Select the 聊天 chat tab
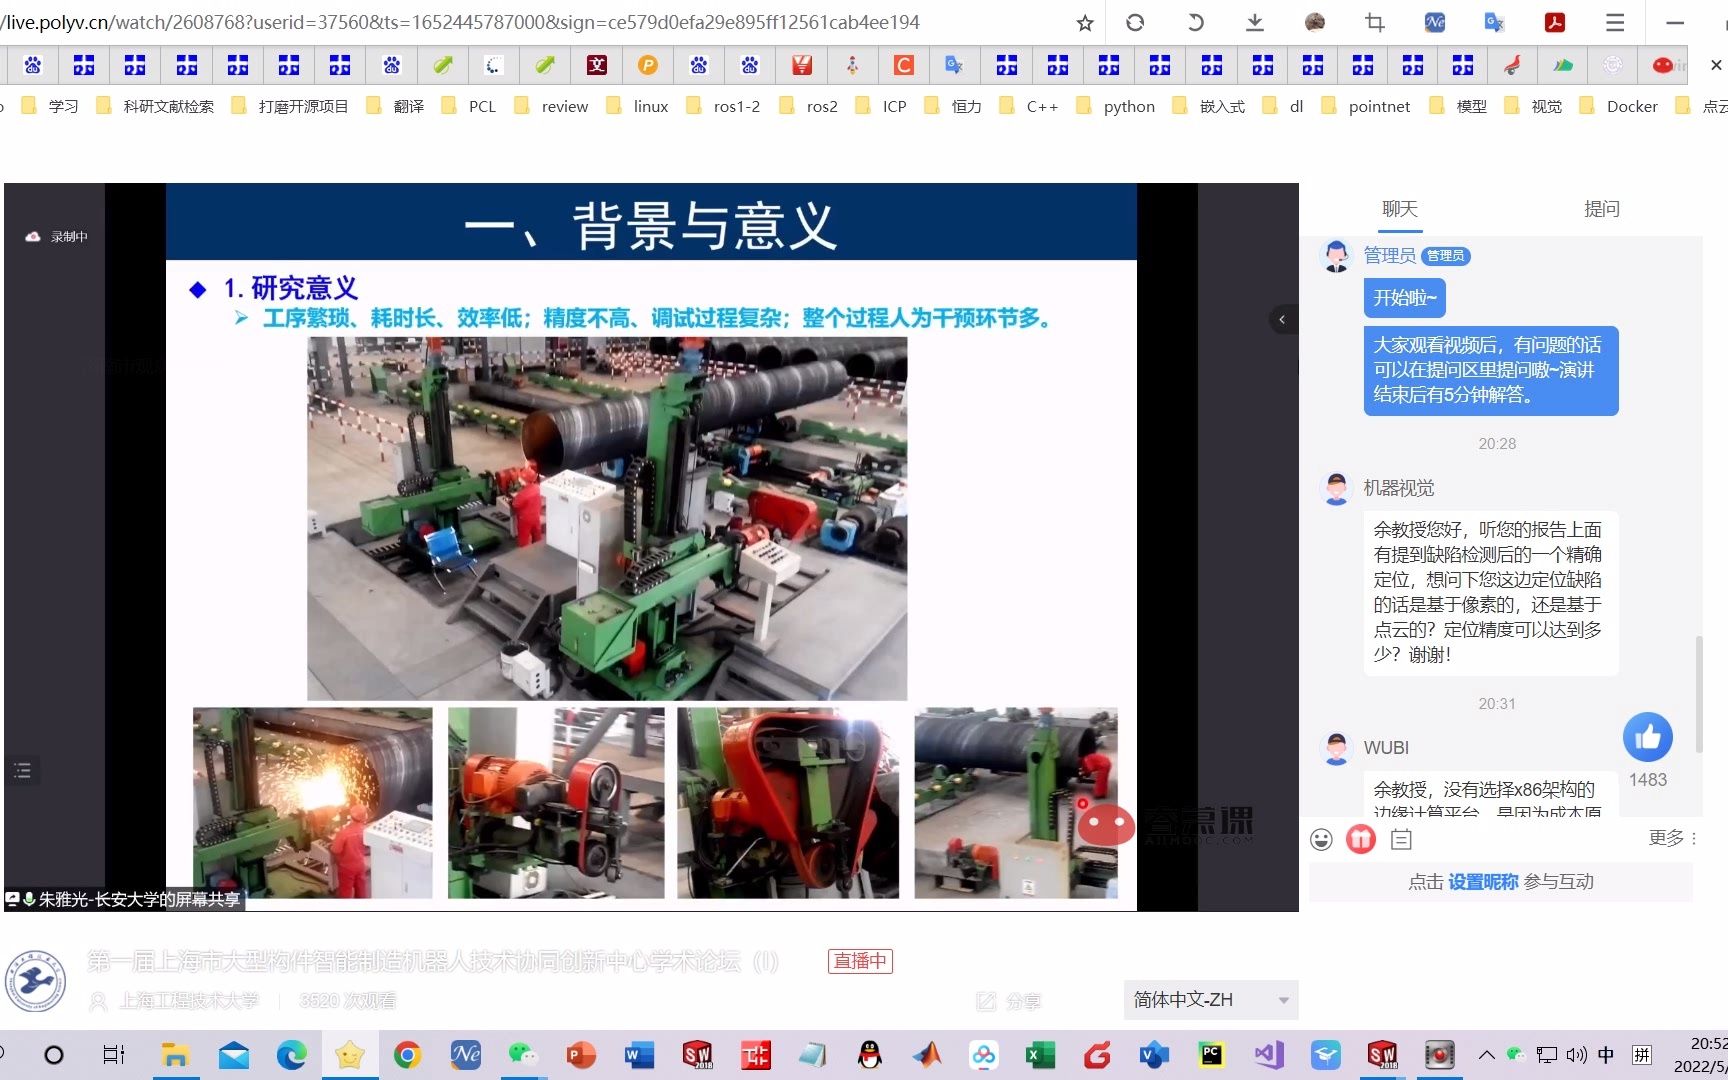Viewport: 1728px width, 1080px height. [1399, 208]
